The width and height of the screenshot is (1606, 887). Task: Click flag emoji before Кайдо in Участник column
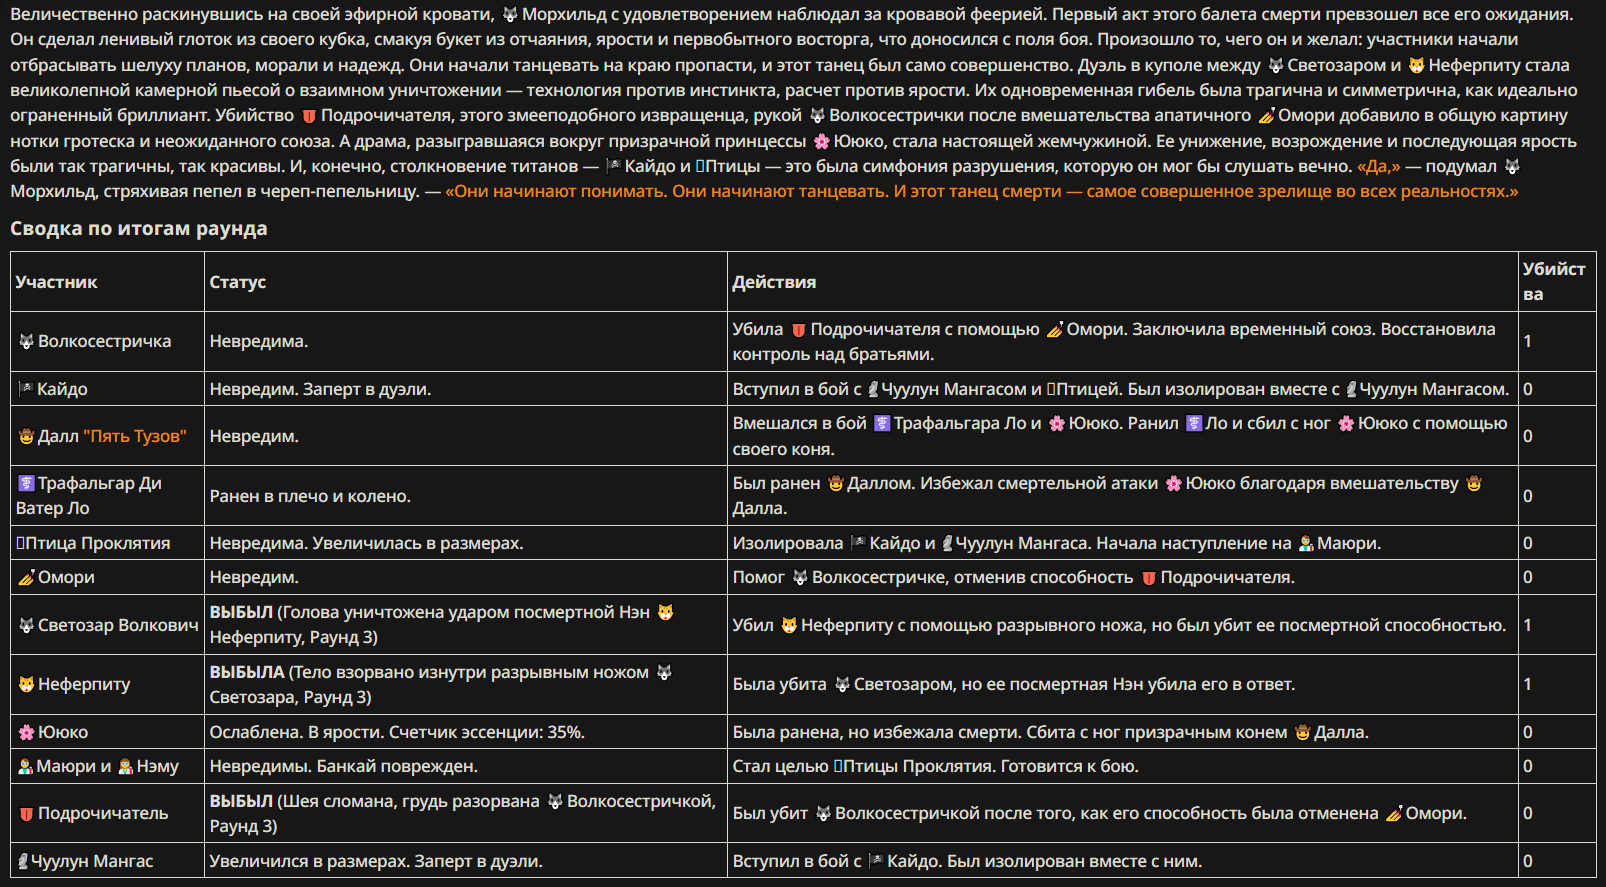coord(26,389)
